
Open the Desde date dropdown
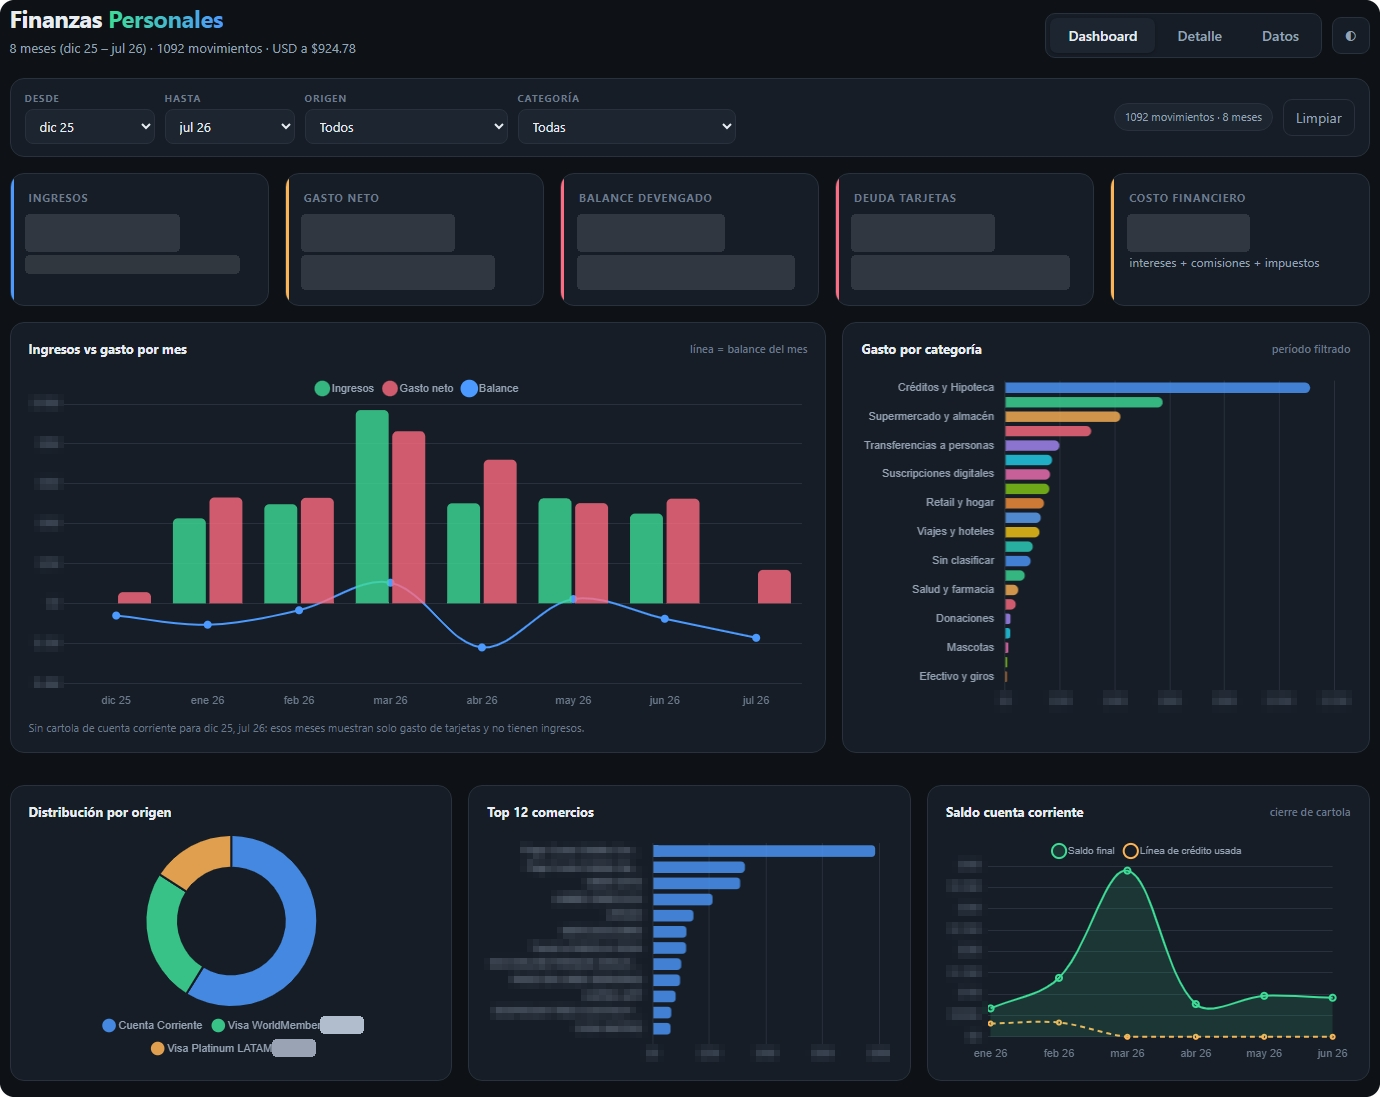90,127
